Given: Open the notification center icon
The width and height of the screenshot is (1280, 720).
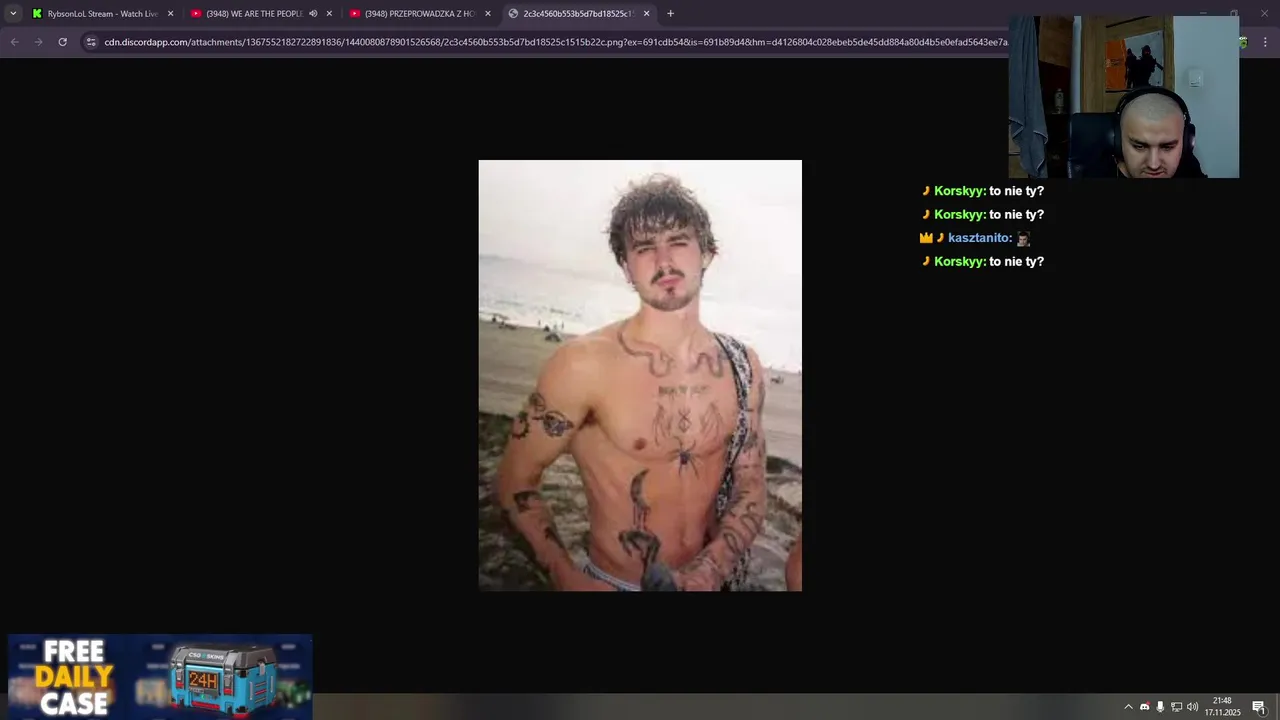Looking at the screenshot, I should click(x=1259, y=707).
